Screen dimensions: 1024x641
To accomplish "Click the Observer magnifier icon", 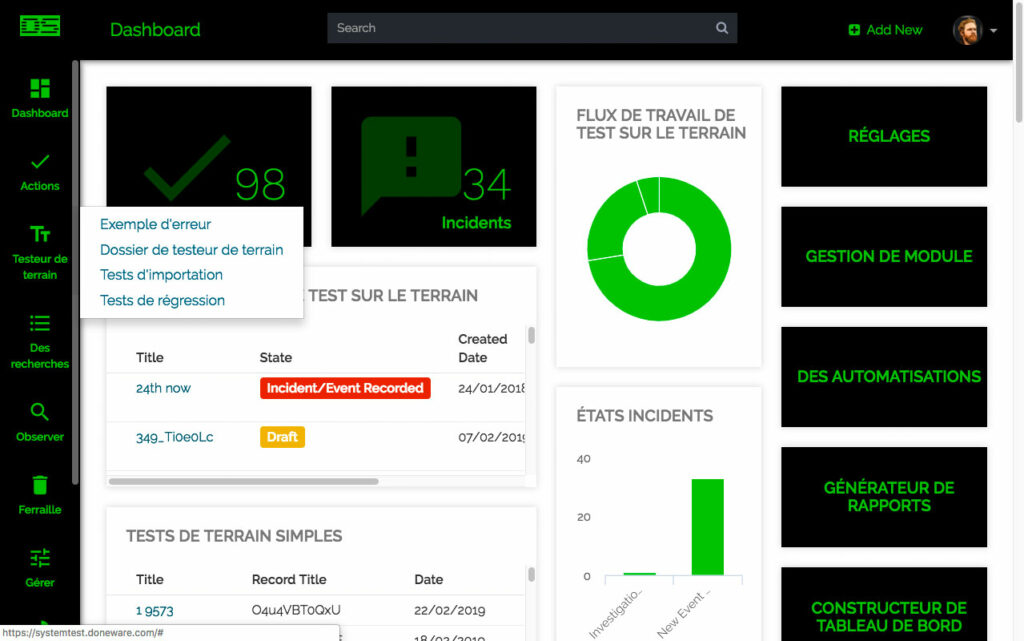I will click(x=40, y=412).
